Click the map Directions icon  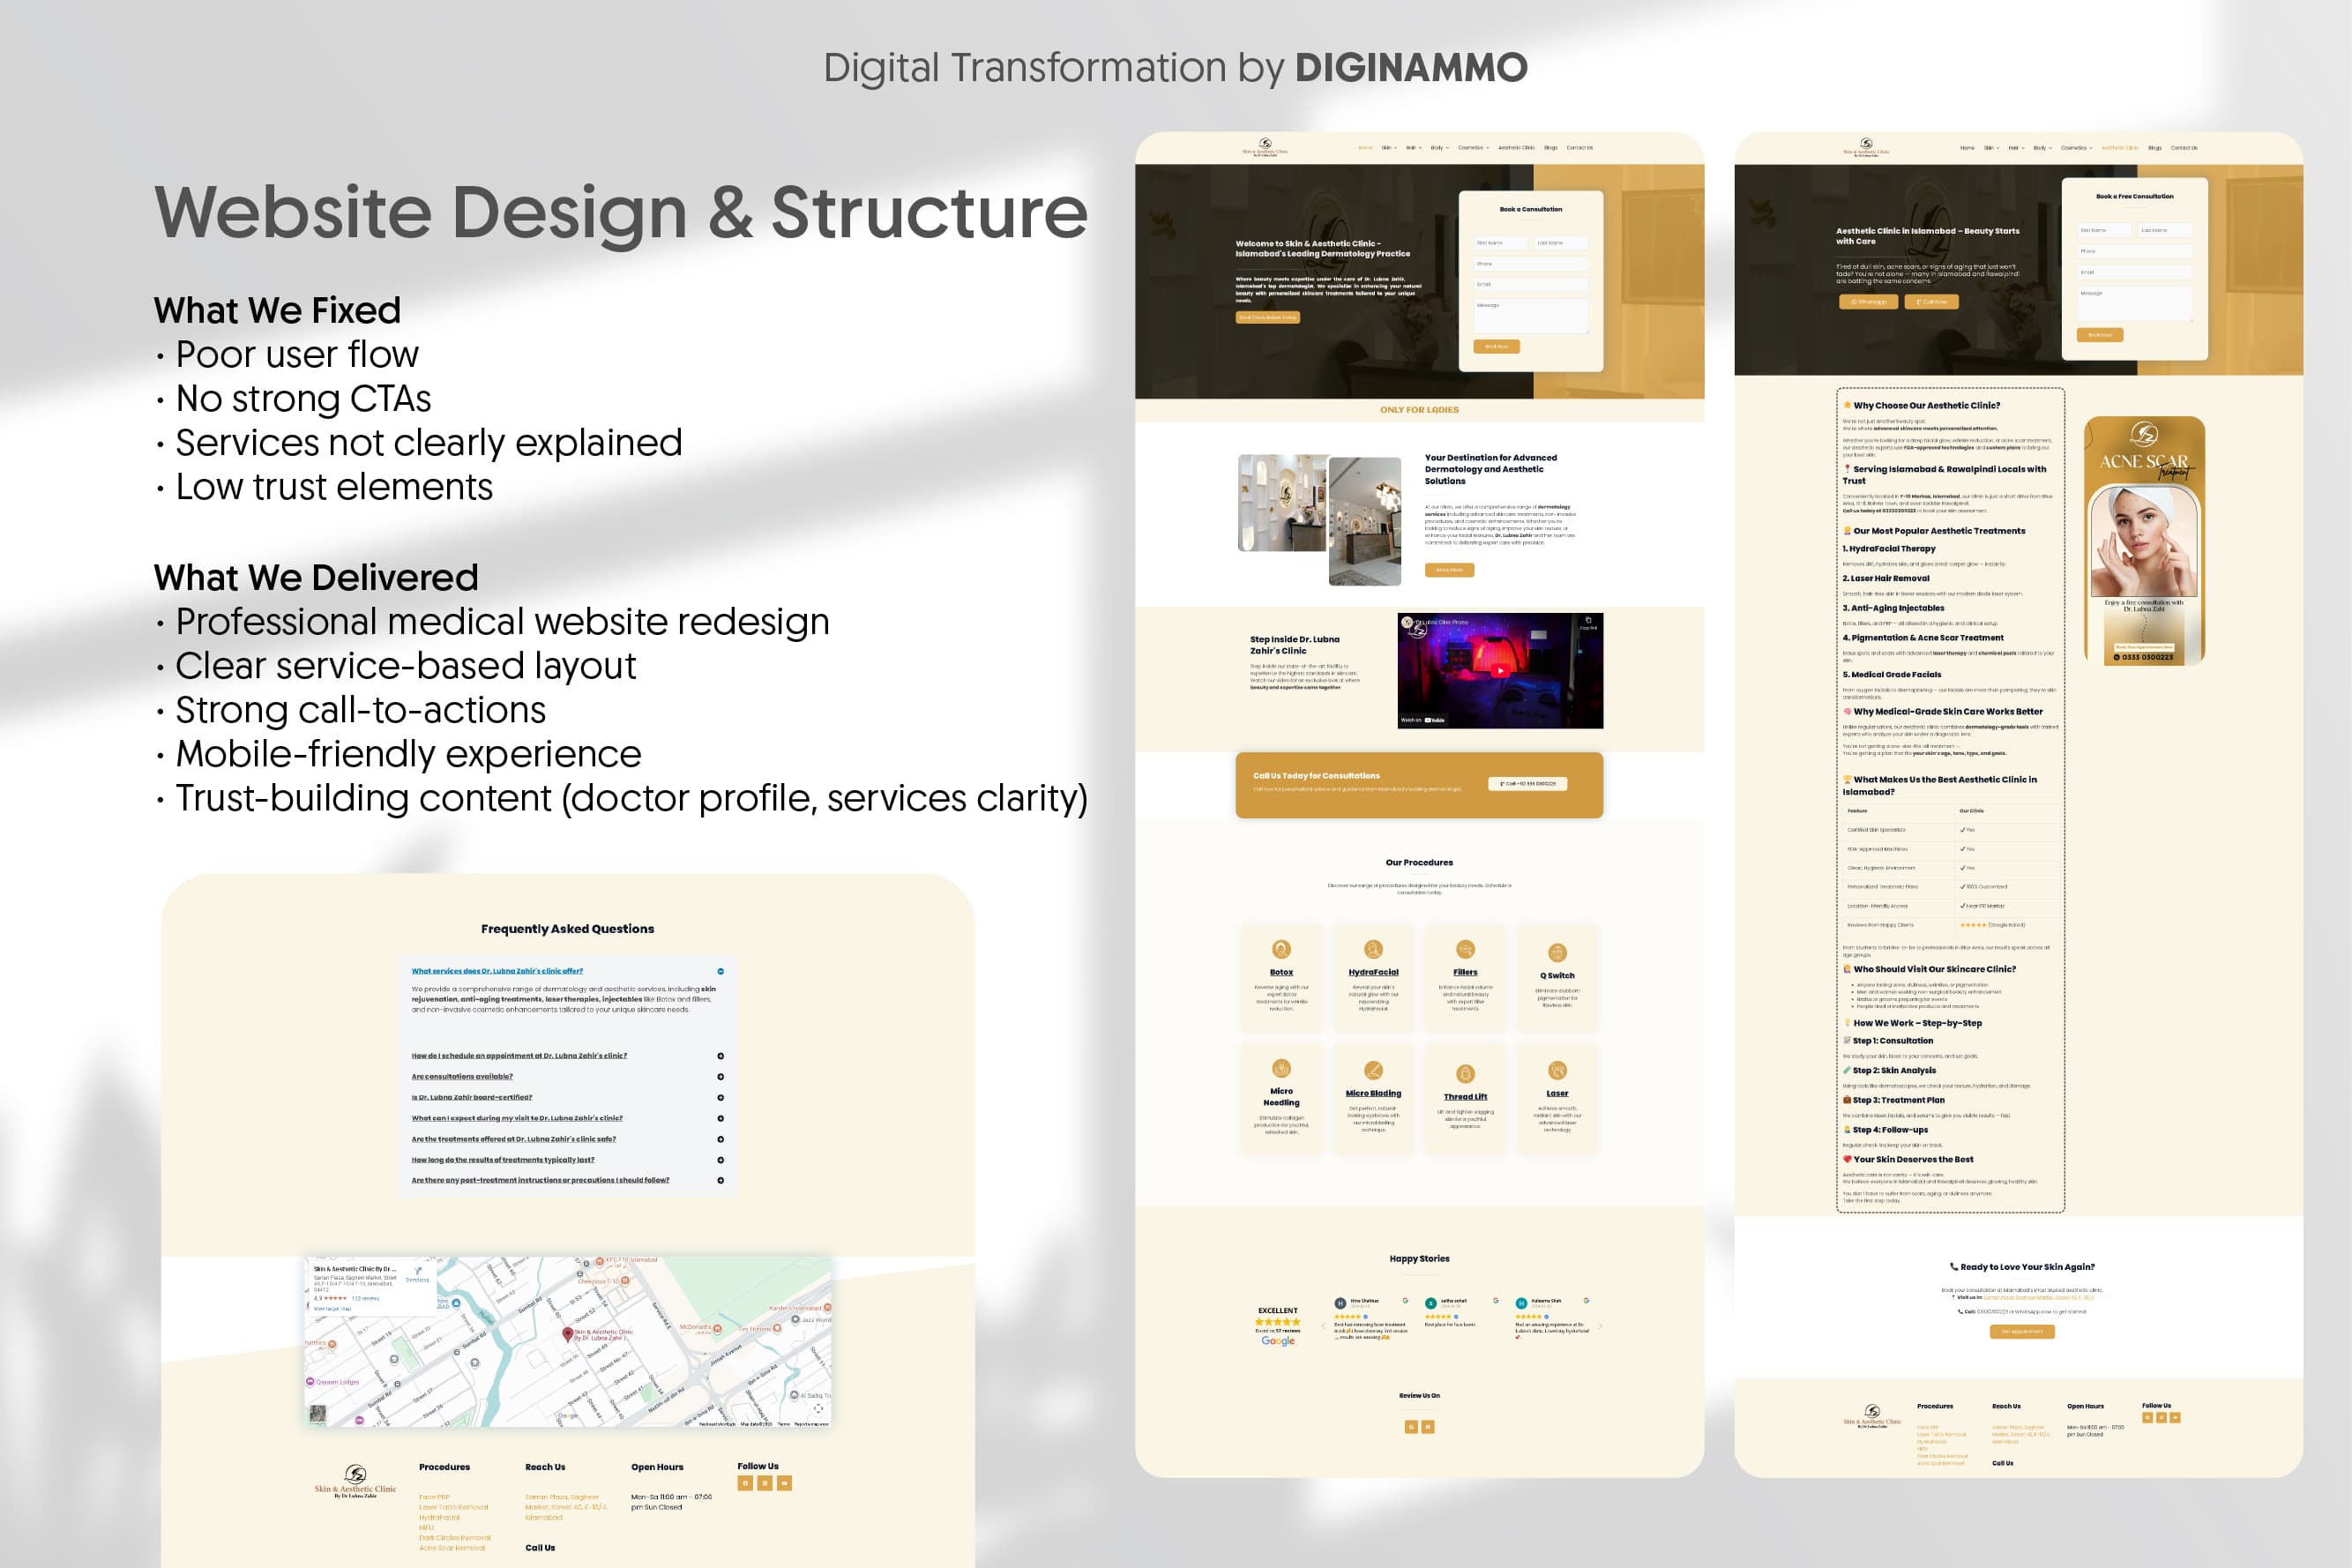418,1271
